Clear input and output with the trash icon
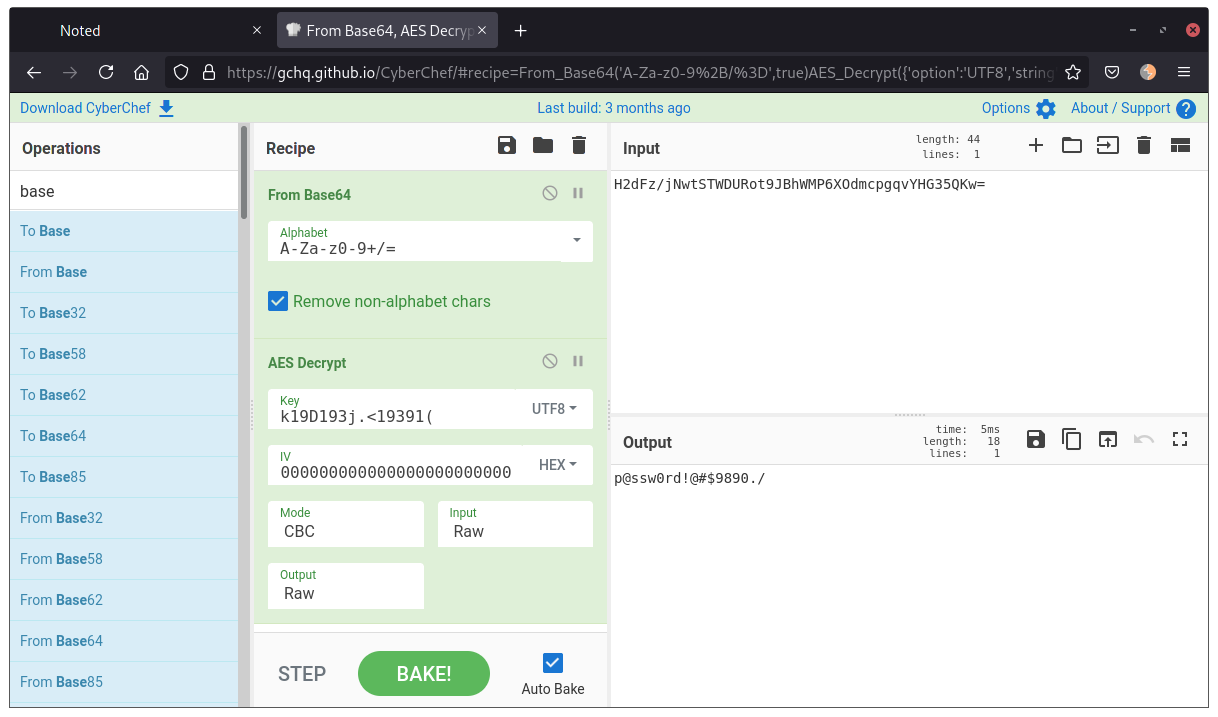Viewport: 1218px width, 717px height. (x=1144, y=146)
